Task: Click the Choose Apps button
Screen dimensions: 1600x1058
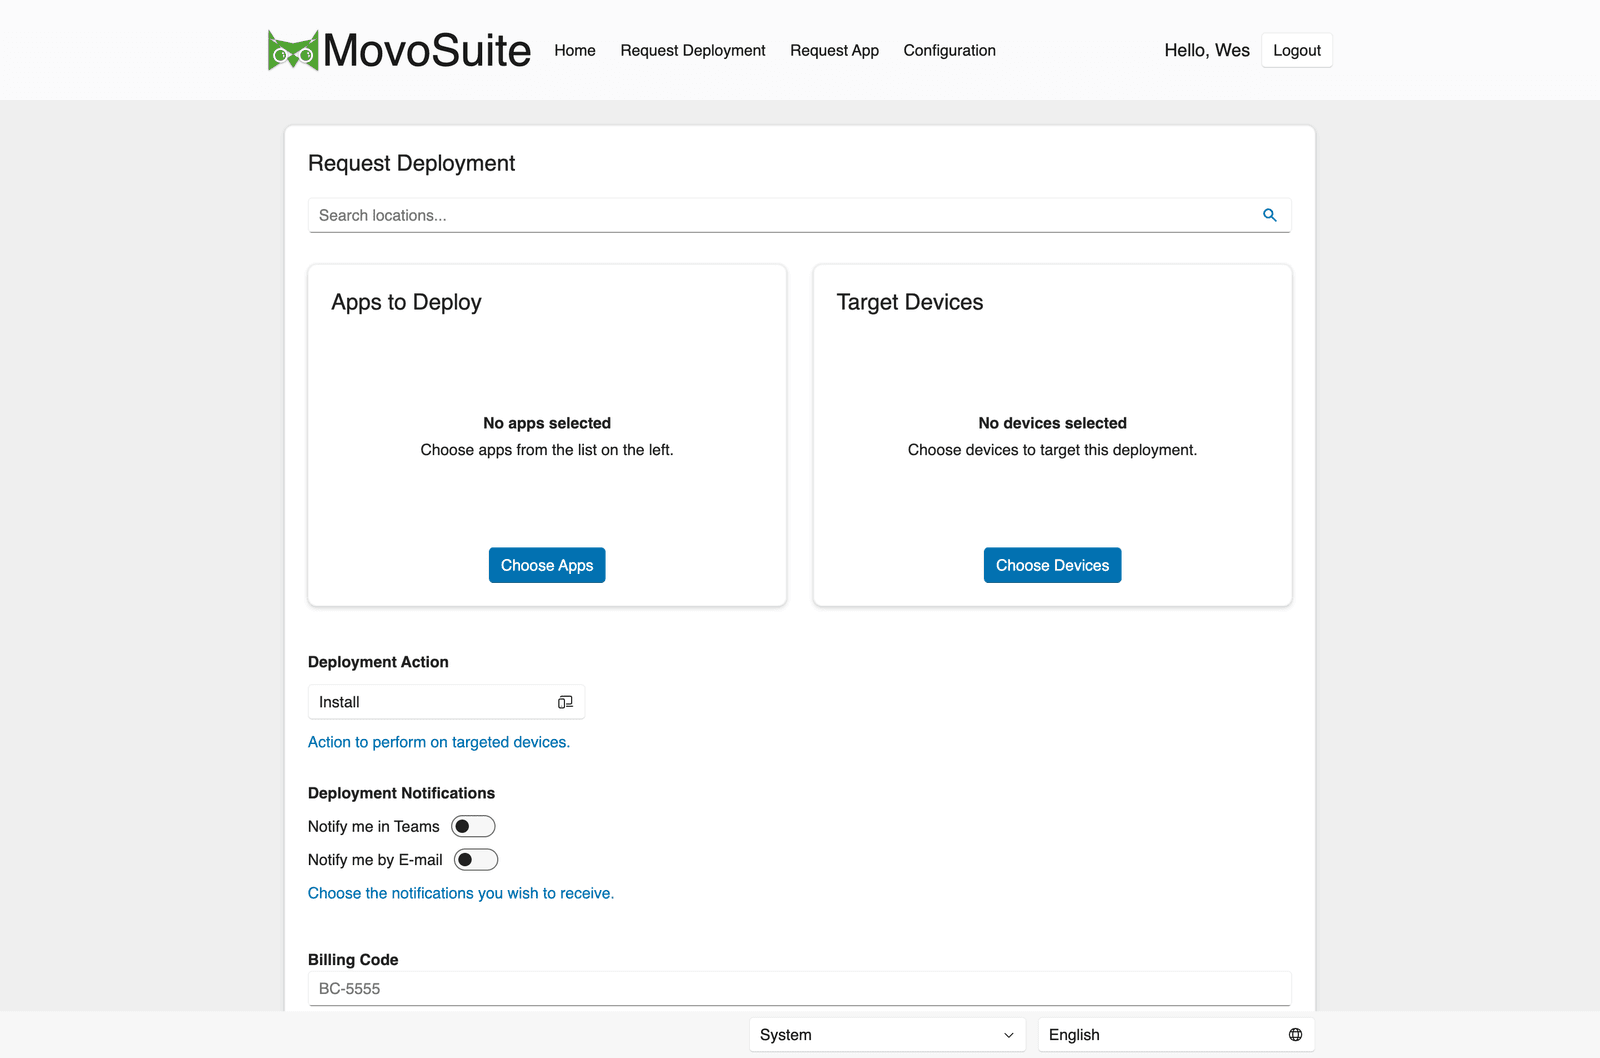Action: click(547, 565)
